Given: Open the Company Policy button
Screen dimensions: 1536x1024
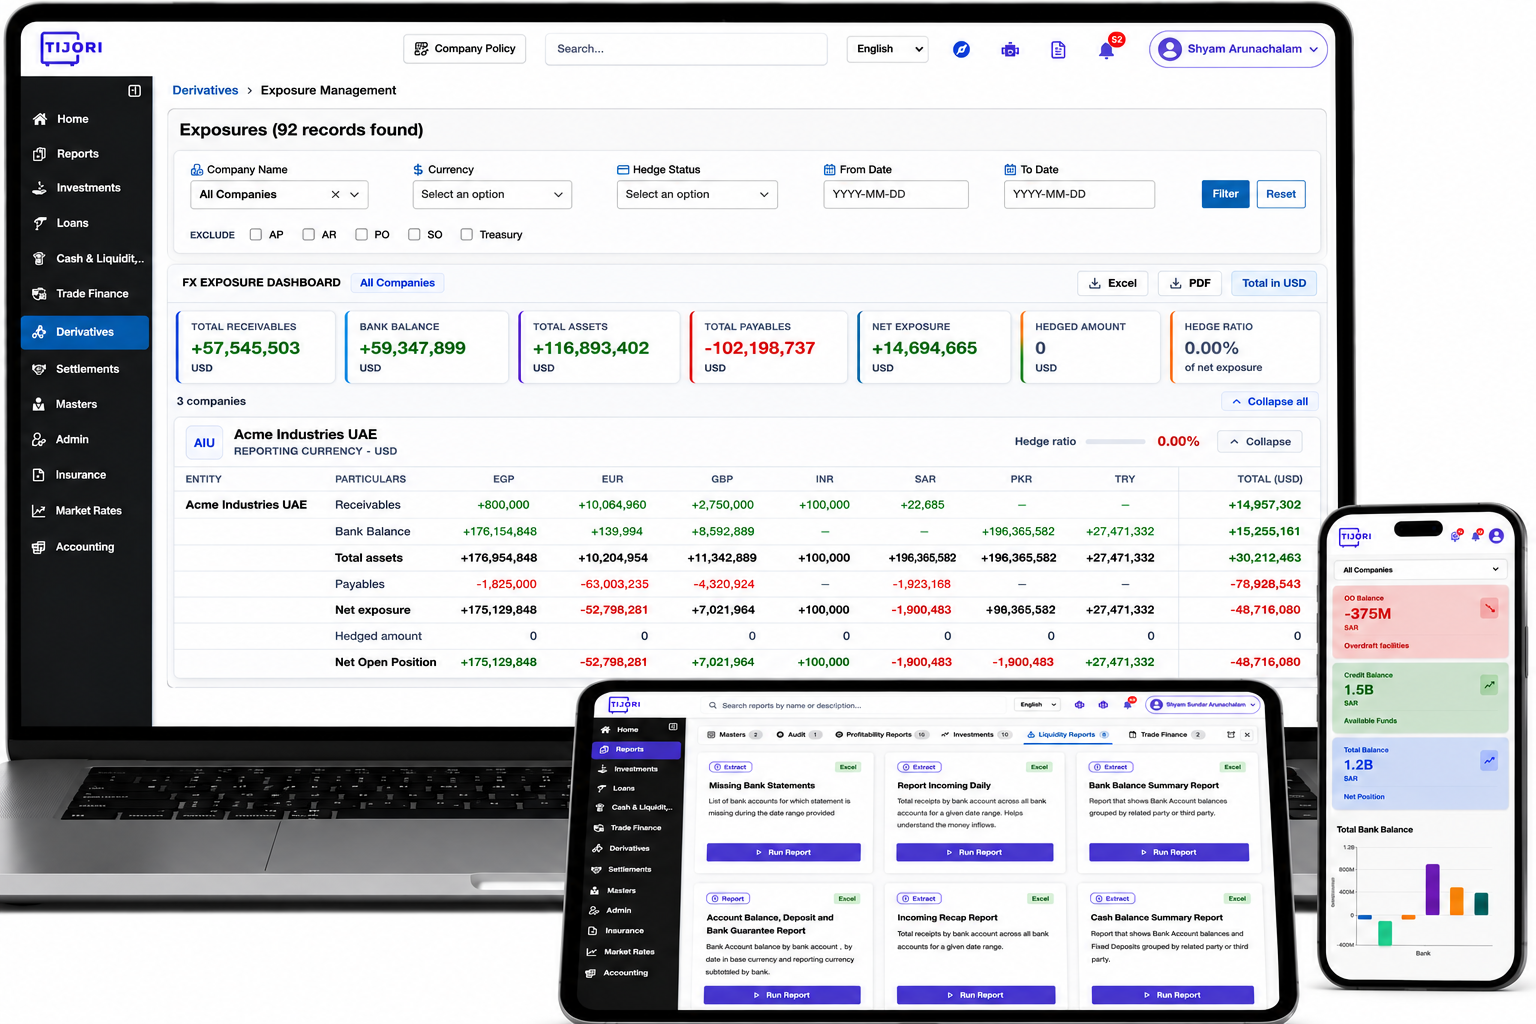Looking at the screenshot, I should pos(465,49).
